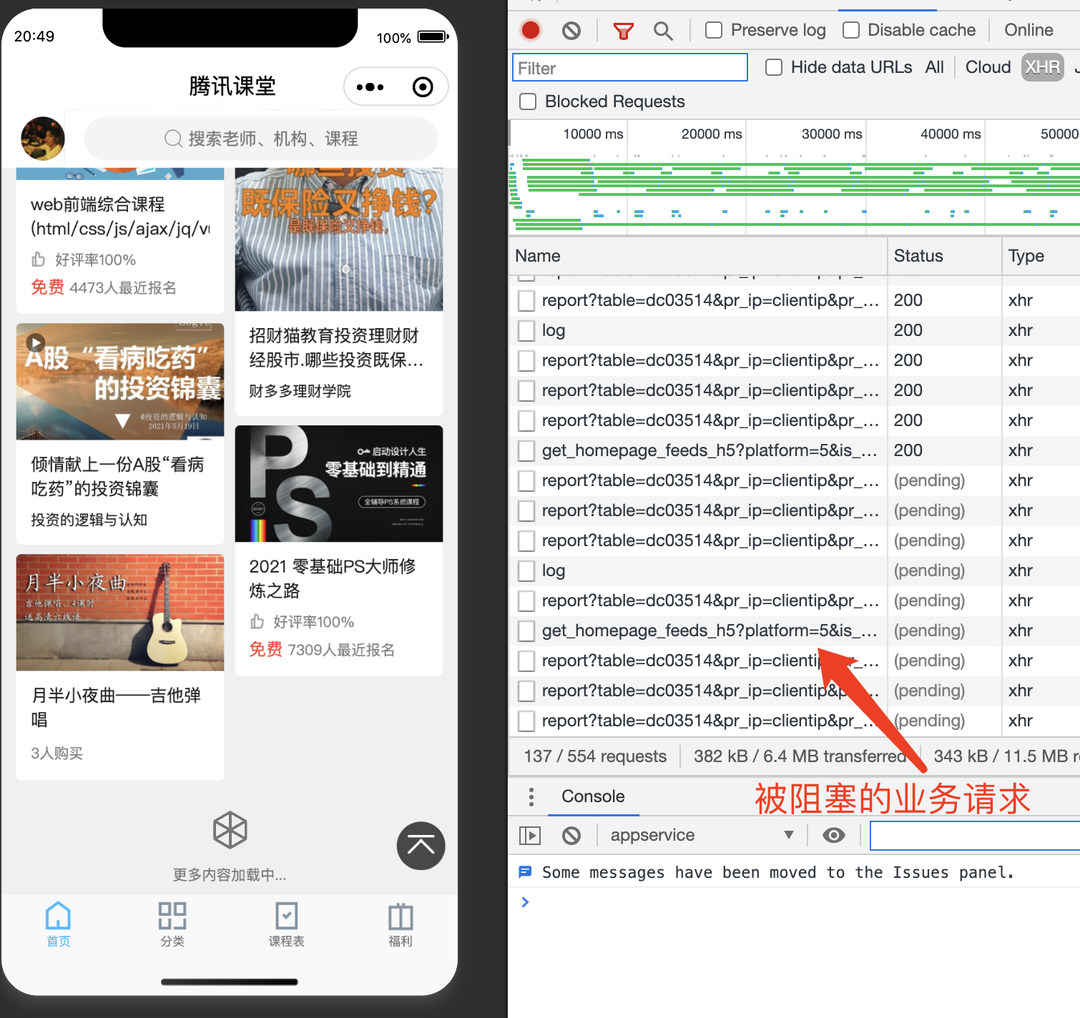Open the appservice context dropdown
1080x1018 pixels.
[702, 835]
